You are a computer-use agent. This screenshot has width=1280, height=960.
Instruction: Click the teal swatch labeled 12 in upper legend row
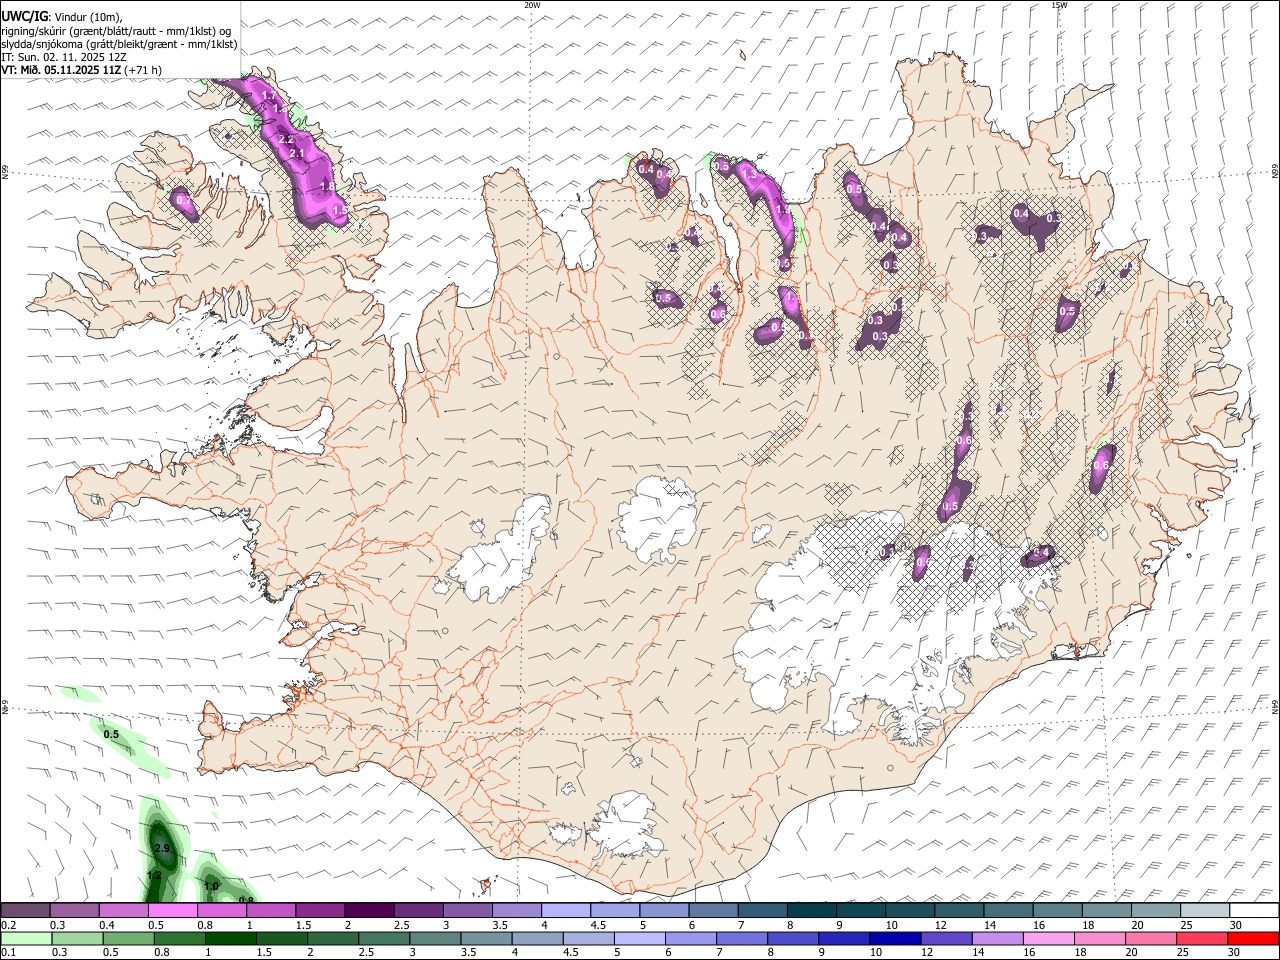959,910
